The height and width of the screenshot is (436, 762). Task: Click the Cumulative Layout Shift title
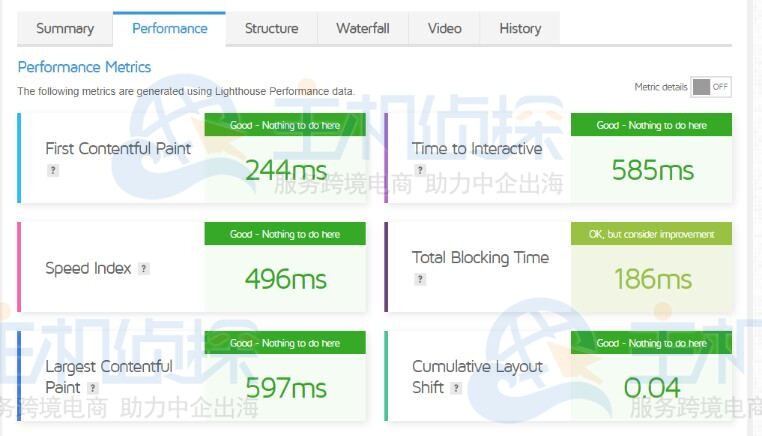[x=477, y=377]
